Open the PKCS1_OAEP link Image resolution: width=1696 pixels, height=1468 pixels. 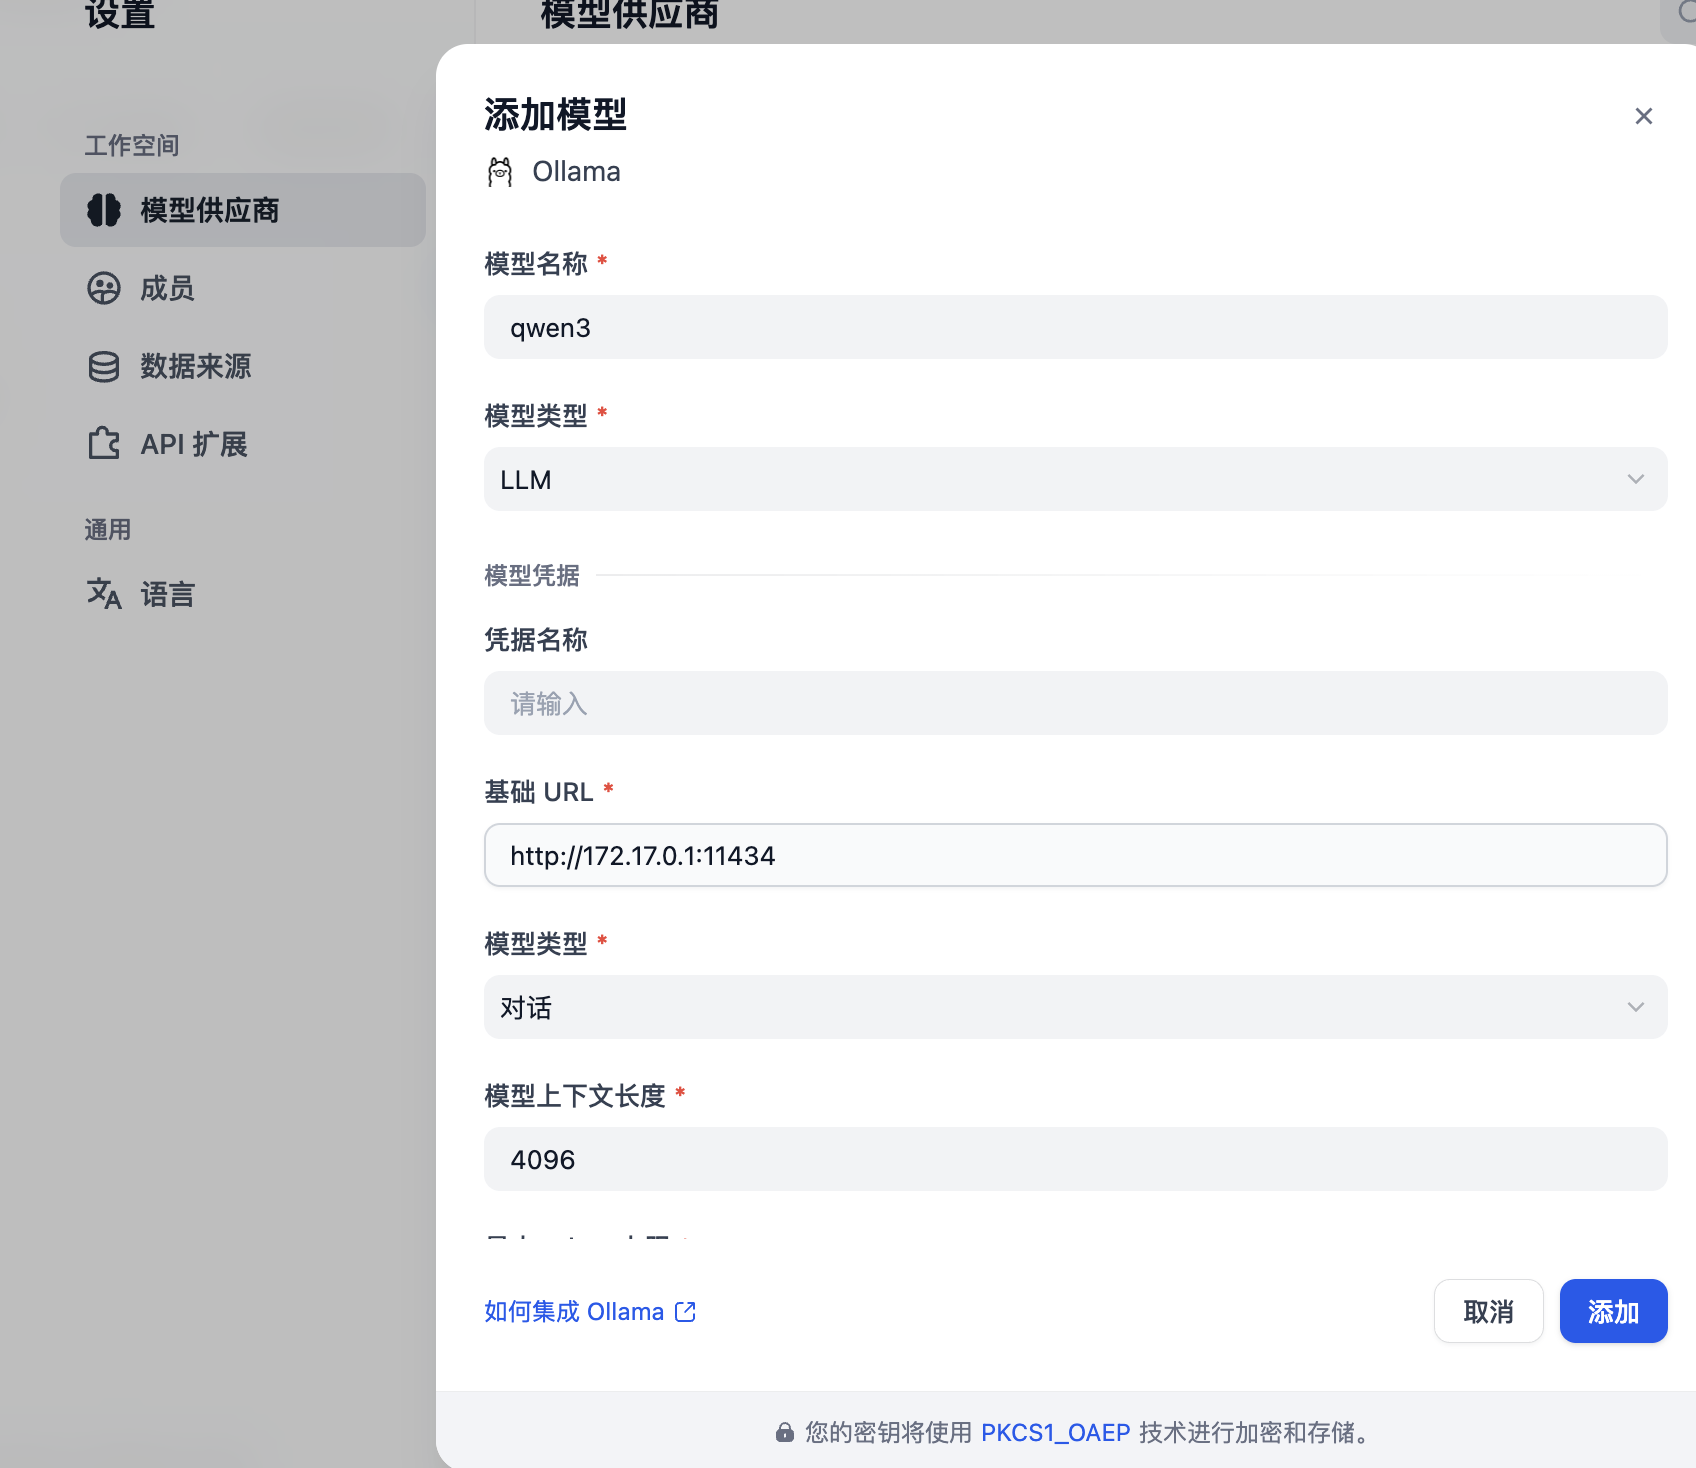click(x=1055, y=1433)
